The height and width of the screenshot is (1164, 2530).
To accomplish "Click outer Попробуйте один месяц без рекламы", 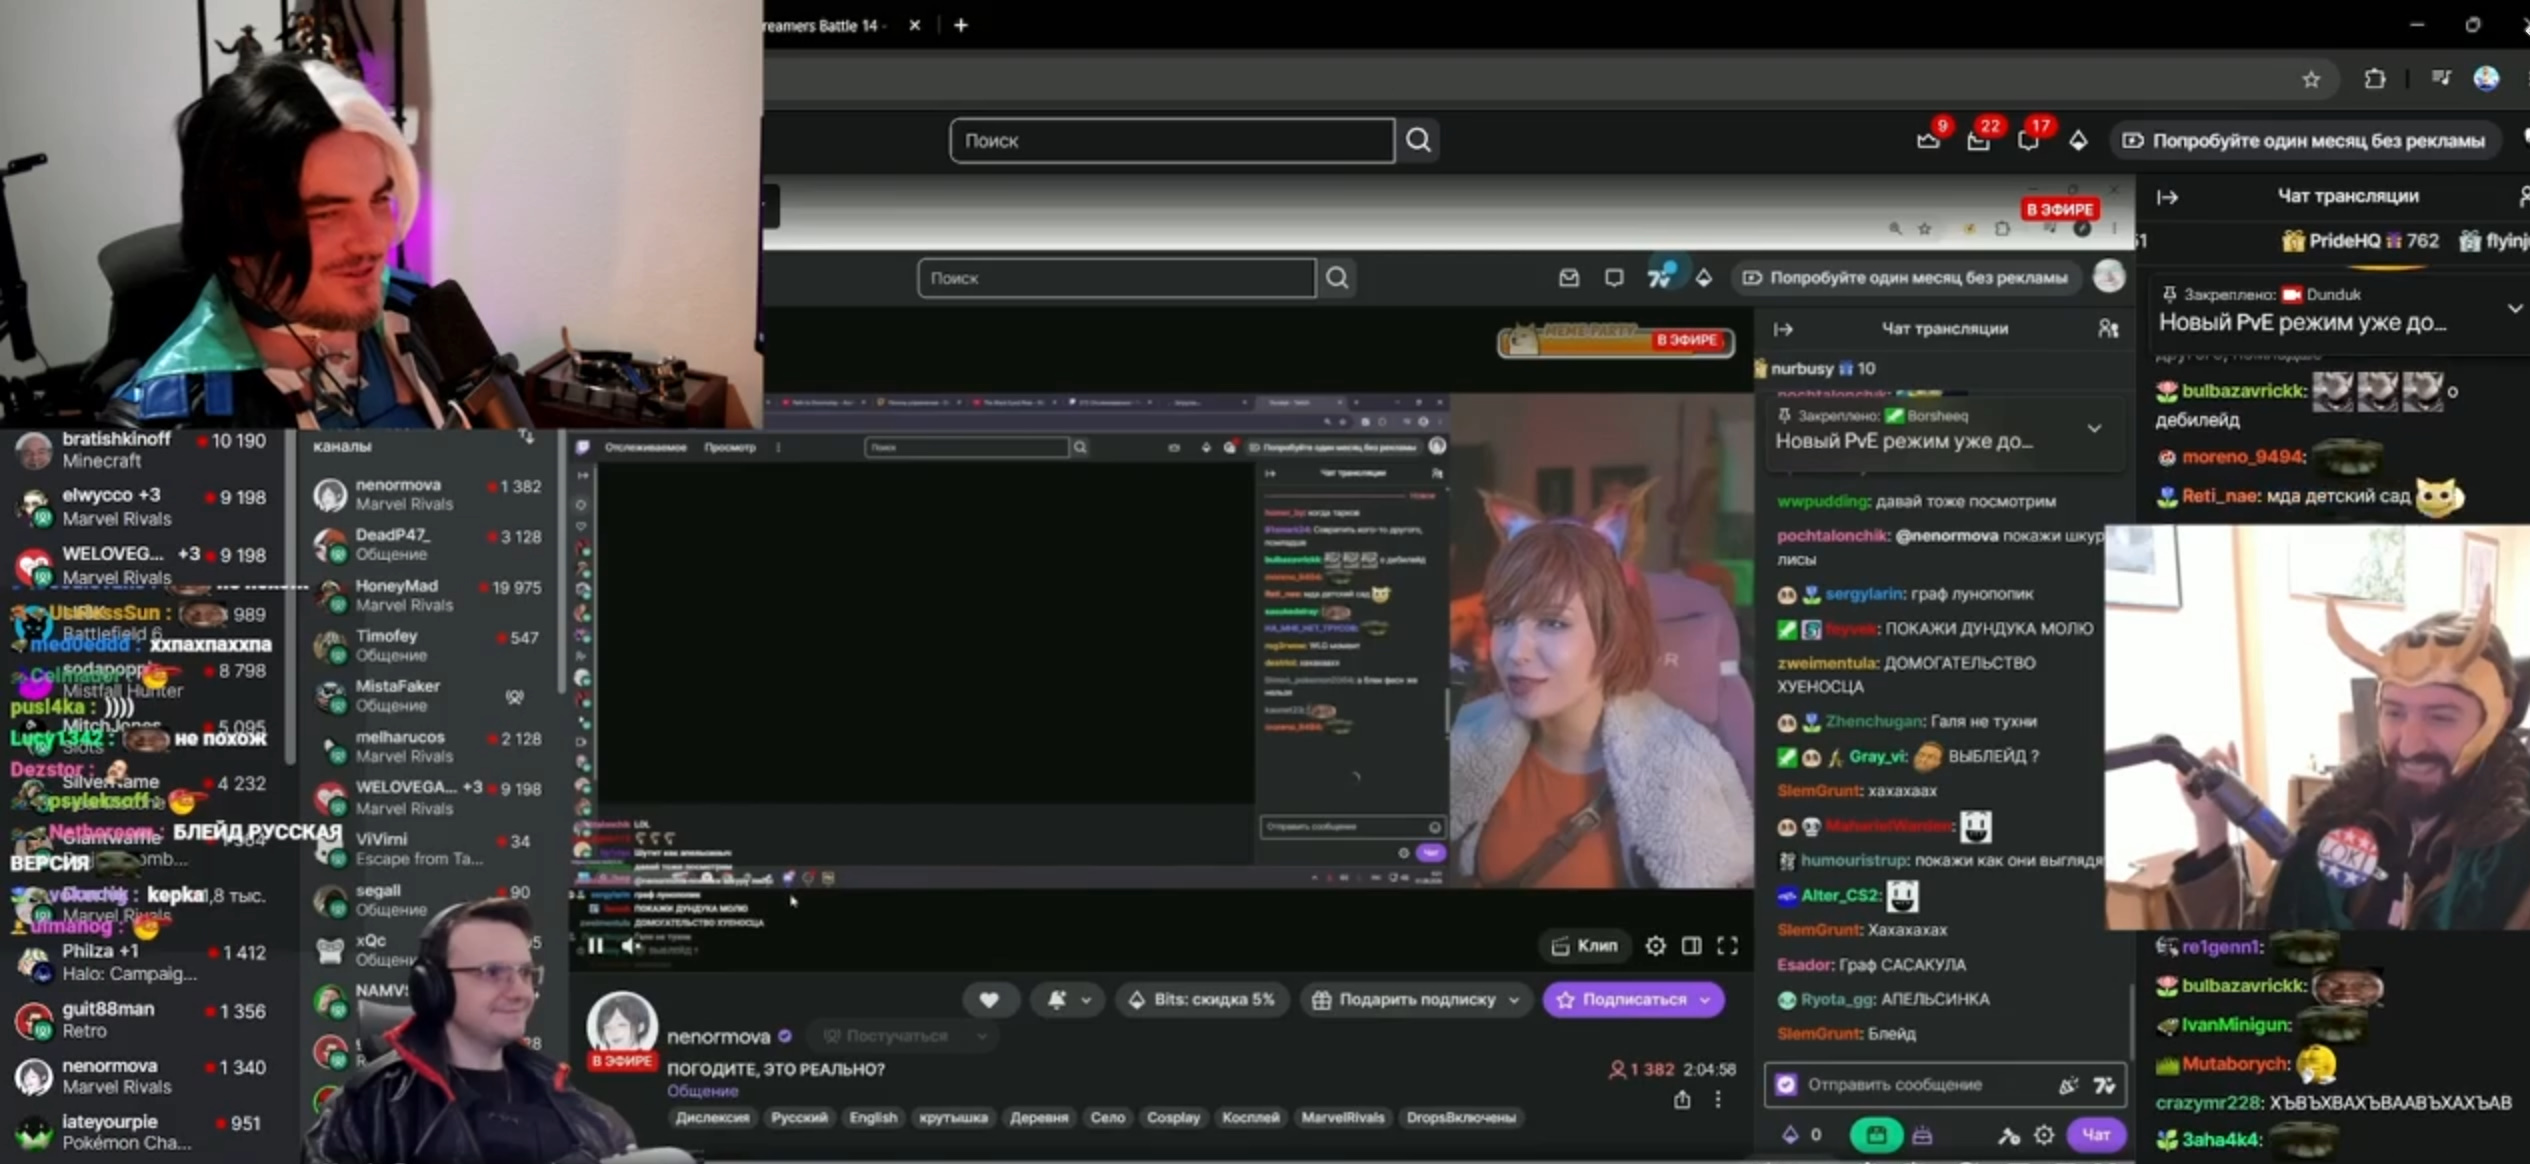I will 2306,141.
